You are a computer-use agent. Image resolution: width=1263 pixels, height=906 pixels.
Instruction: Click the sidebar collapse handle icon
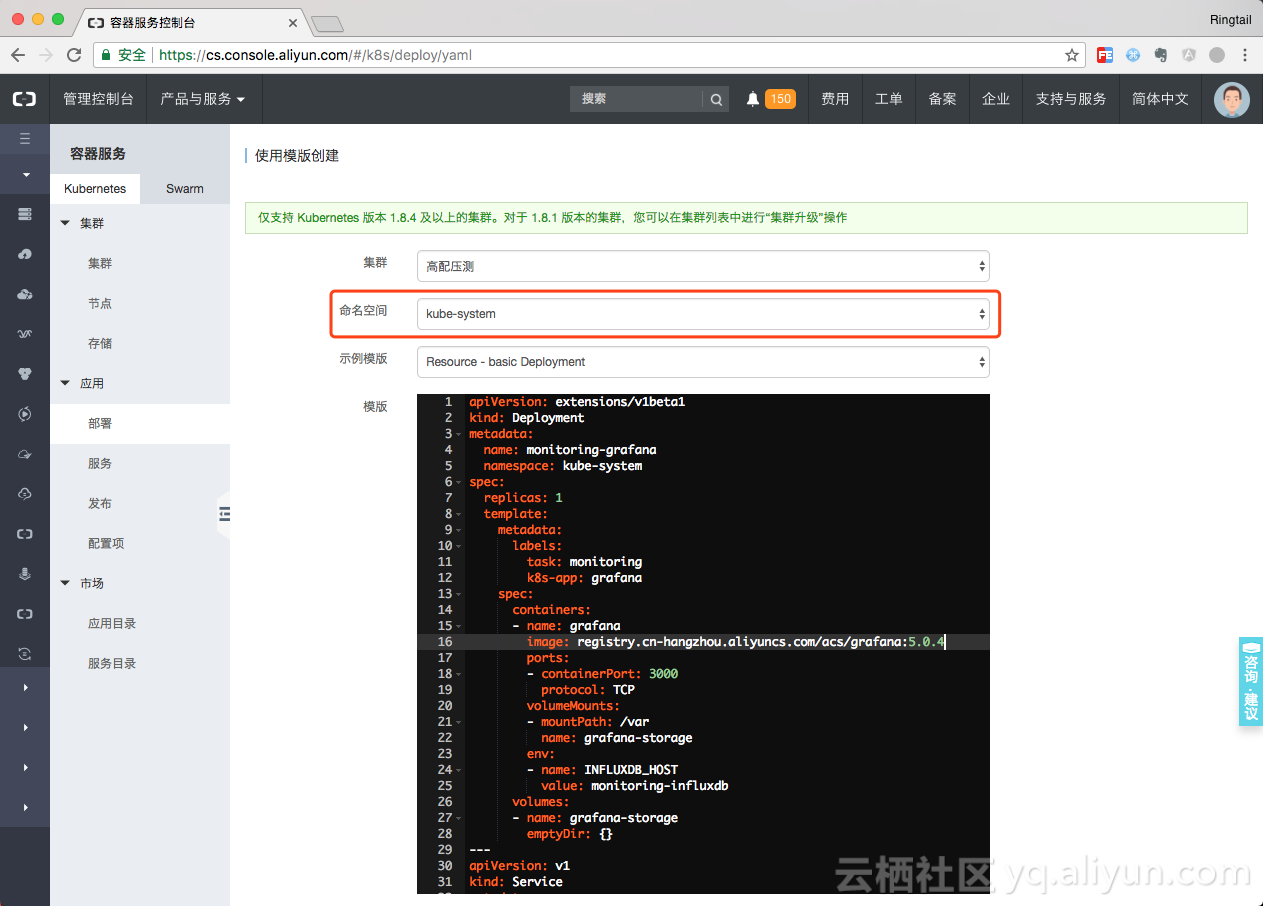(x=224, y=514)
